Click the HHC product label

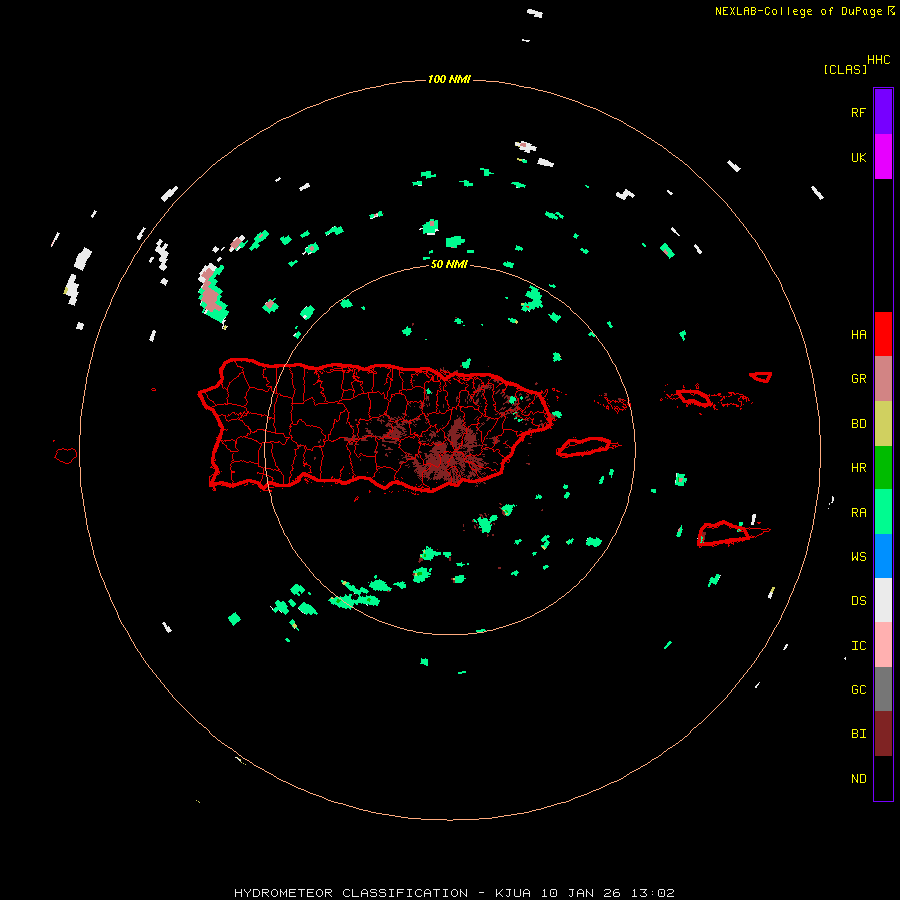tap(878, 60)
